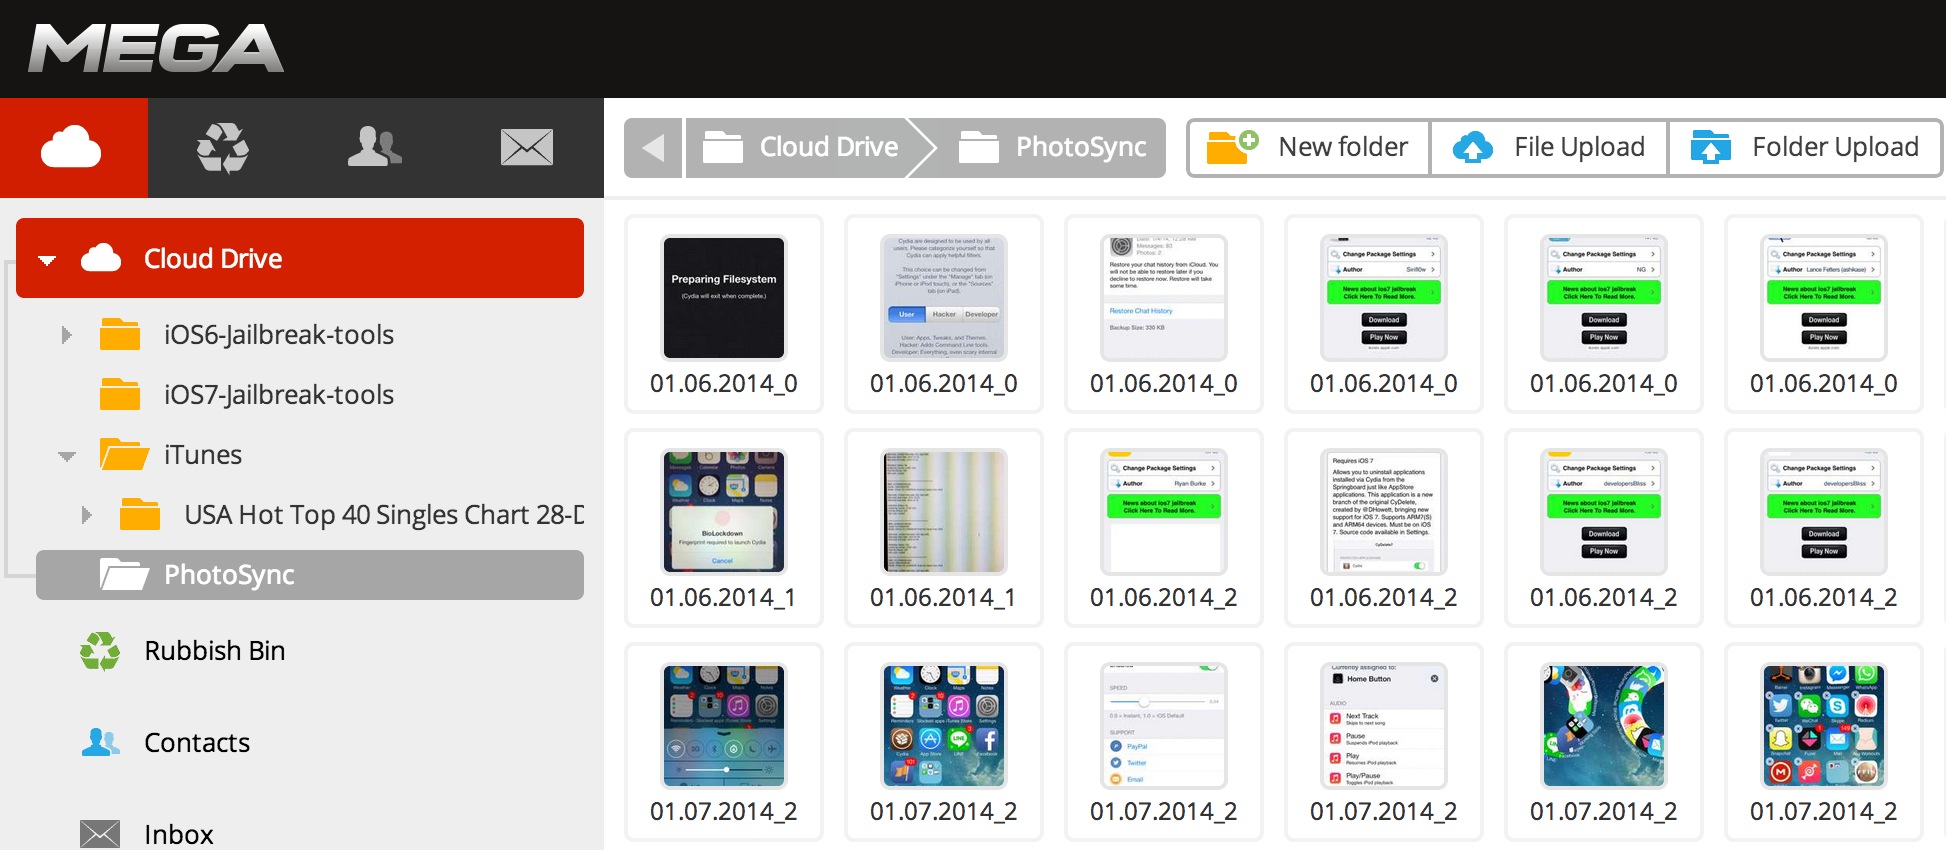
Task: Click the iOS7-Jailbreak-tools folder icon
Action: (x=120, y=394)
